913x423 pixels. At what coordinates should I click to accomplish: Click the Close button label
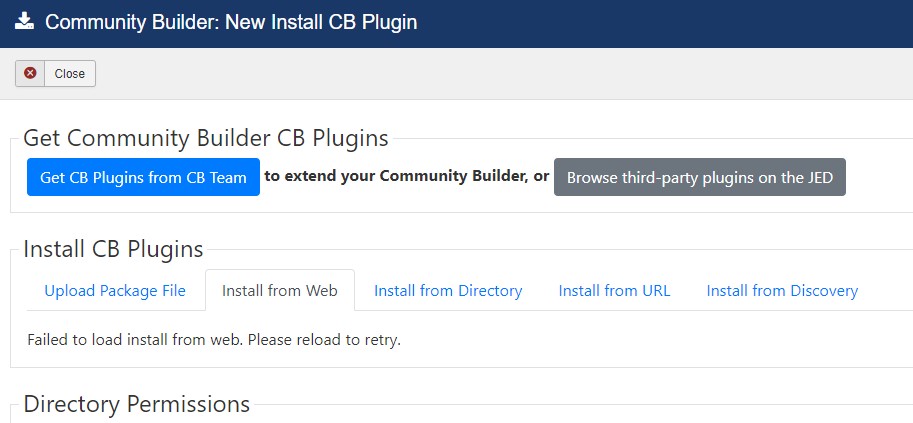point(69,73)
